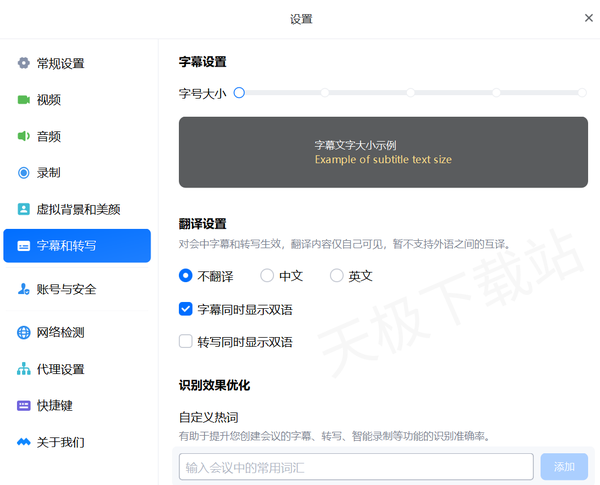Image resolution: width=600 pixels, height=485 pixels.
Task: Select 中文 translation radio button
Action: coord(267,276)
